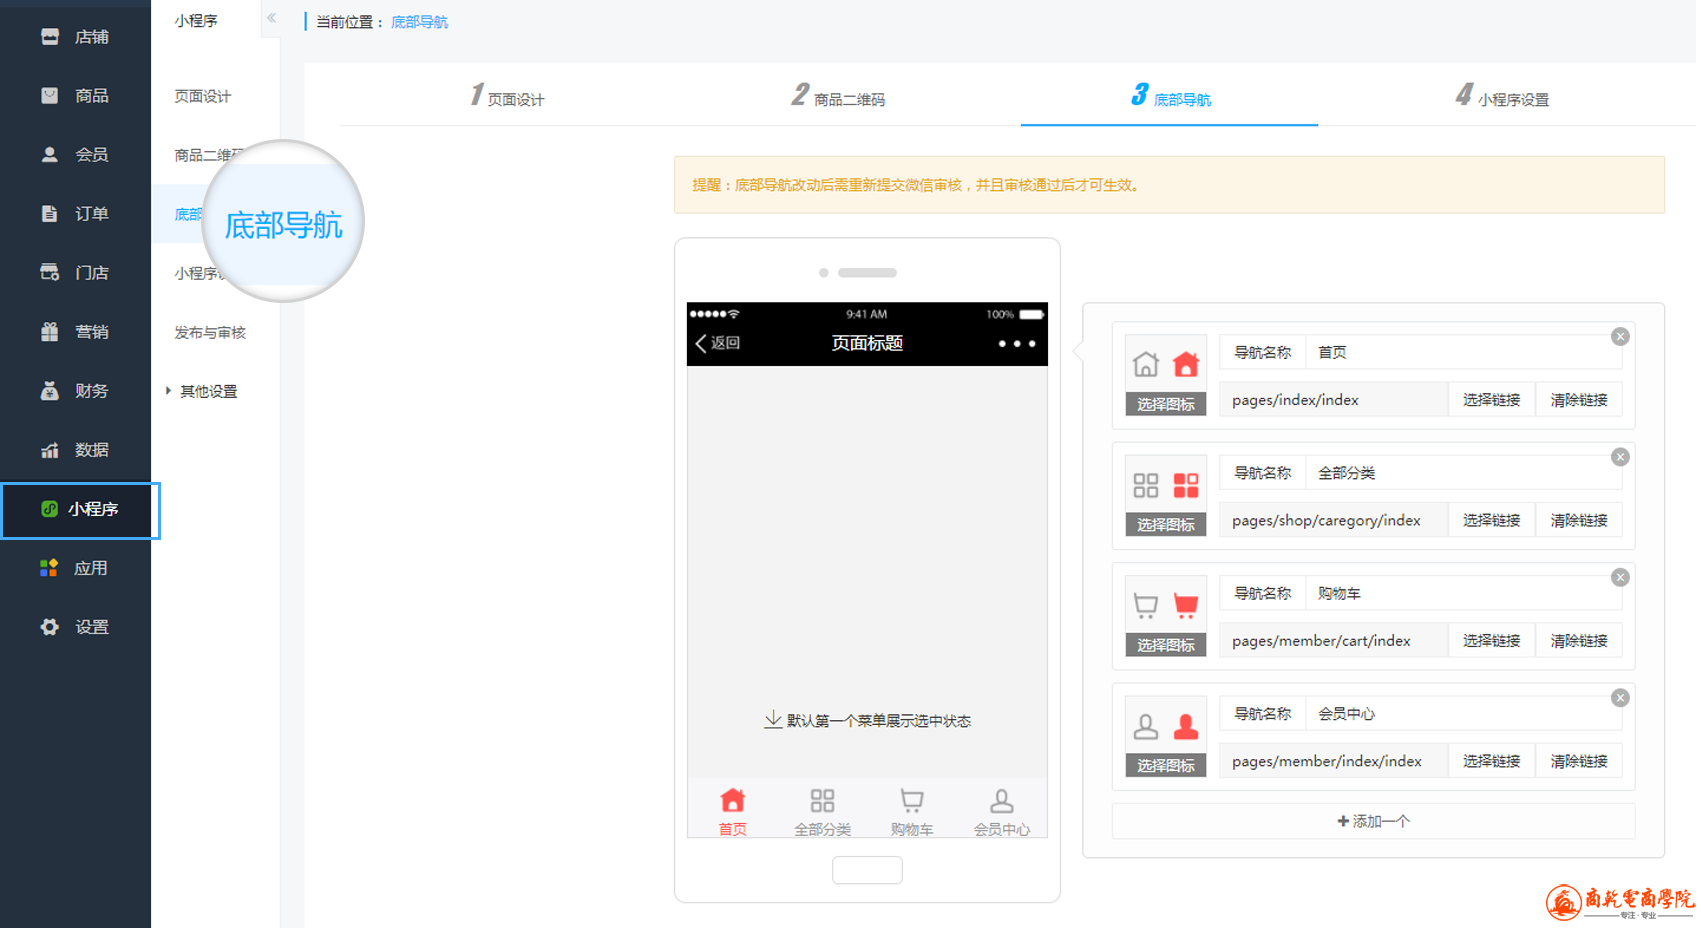1701x928 pixels.
Task: Tap 首页 tab in phone preview
Action: point(733,812)
